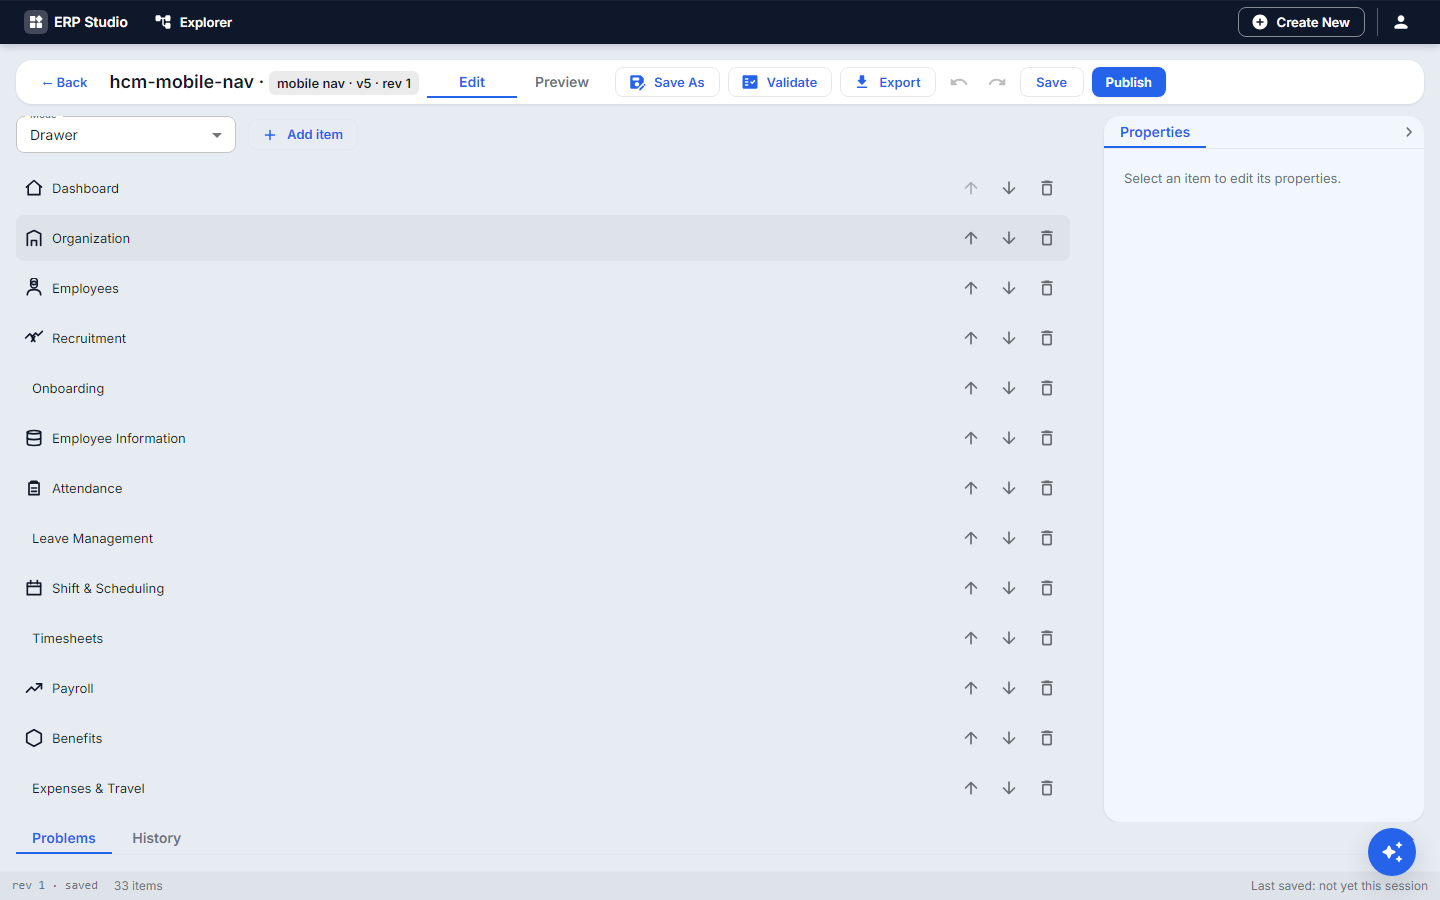The width and height of the screenshot is (1440, 900).
Task: Collapse the Properties panel chevron
Action: (x=1409, y=132)
